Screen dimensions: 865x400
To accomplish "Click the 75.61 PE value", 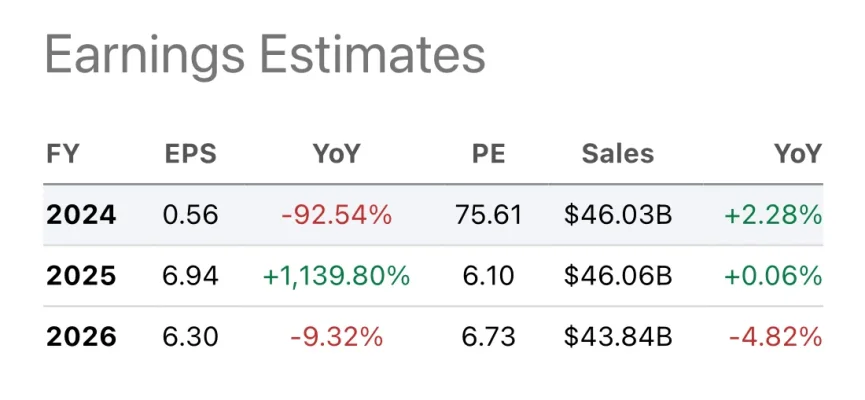I will click(x=489, y=215).
